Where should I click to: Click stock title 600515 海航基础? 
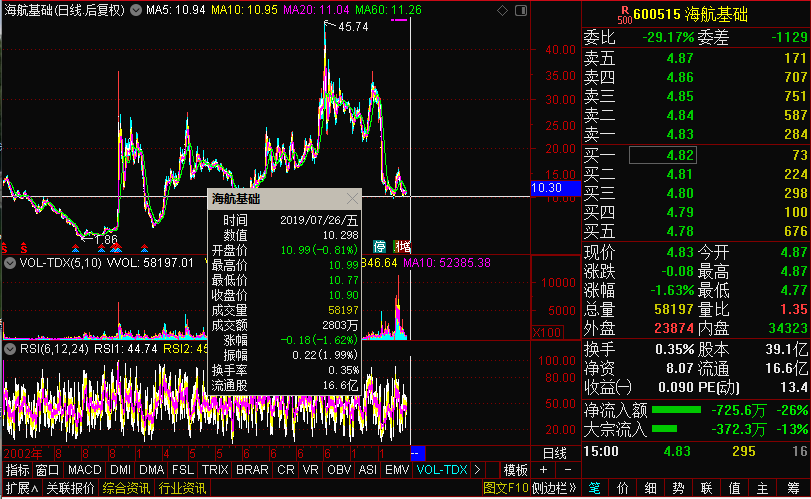point(690,14)
